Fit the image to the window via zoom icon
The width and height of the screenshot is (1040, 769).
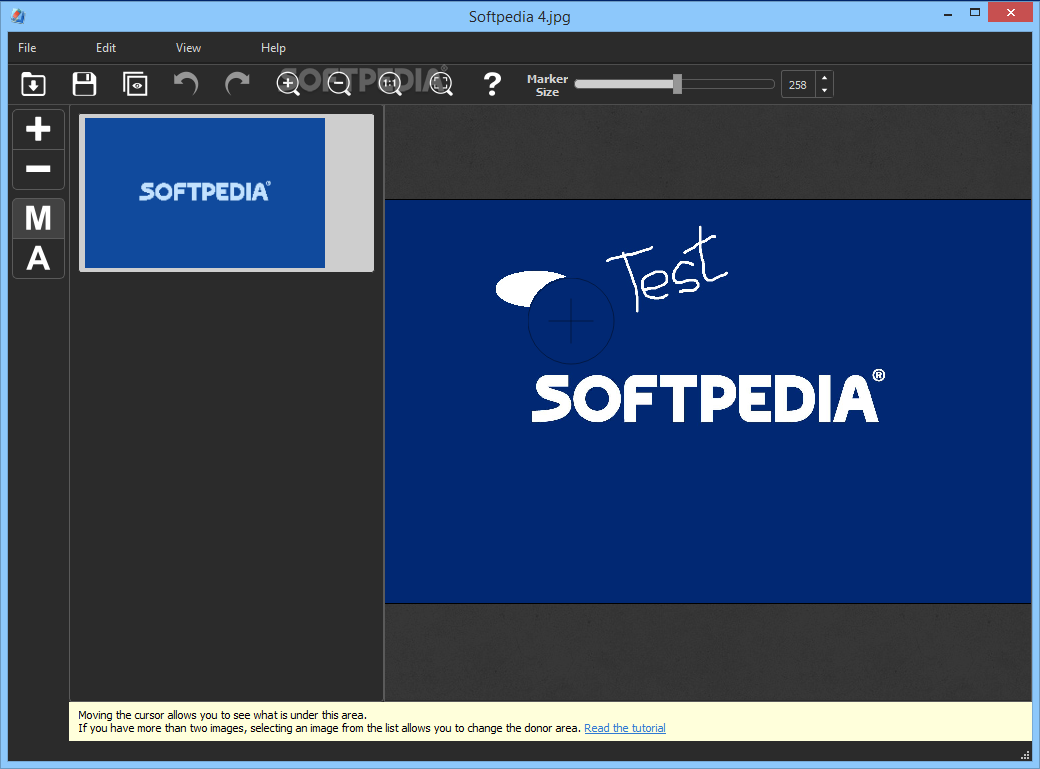pos(441,84)
